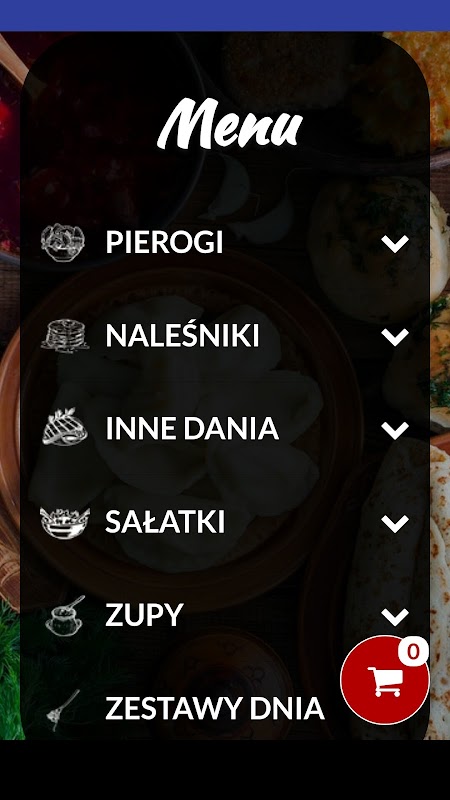Click the soup cup icon beside Zupy
This screenshot has height=800, width=450.
(x=65, y=616)
